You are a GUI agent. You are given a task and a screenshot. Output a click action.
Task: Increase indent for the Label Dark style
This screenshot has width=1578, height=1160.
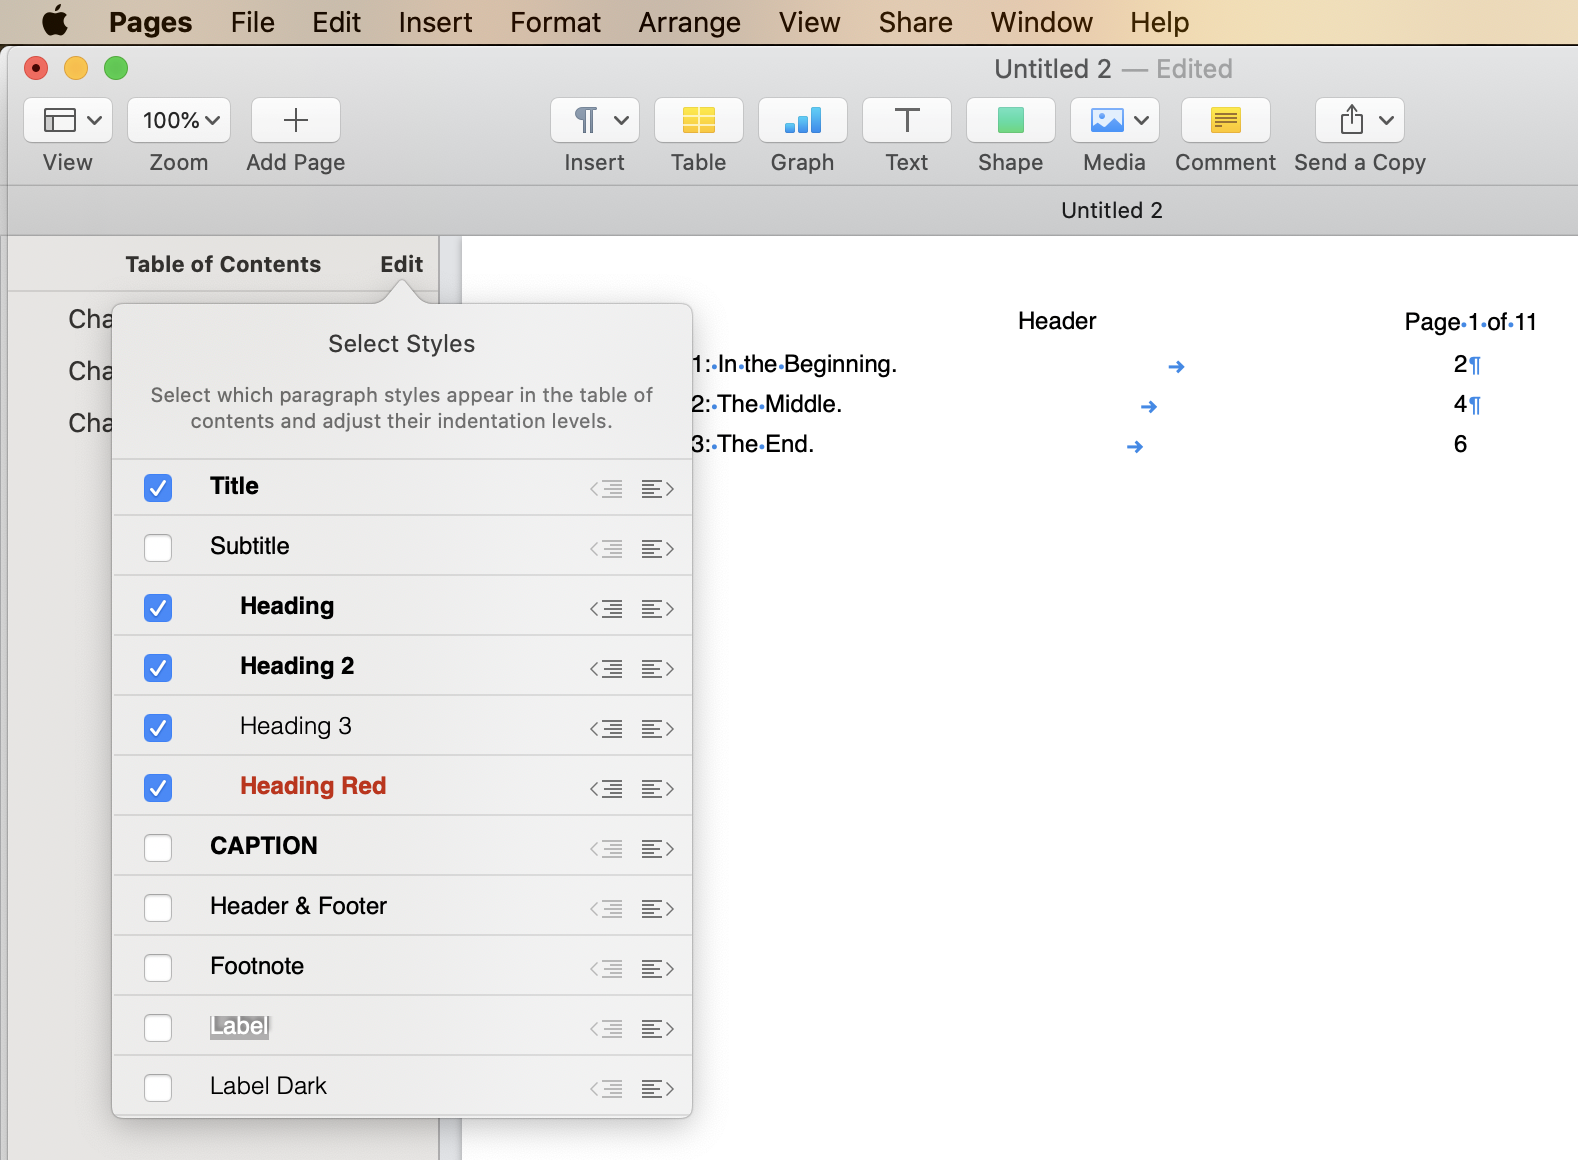point(657,1089)
